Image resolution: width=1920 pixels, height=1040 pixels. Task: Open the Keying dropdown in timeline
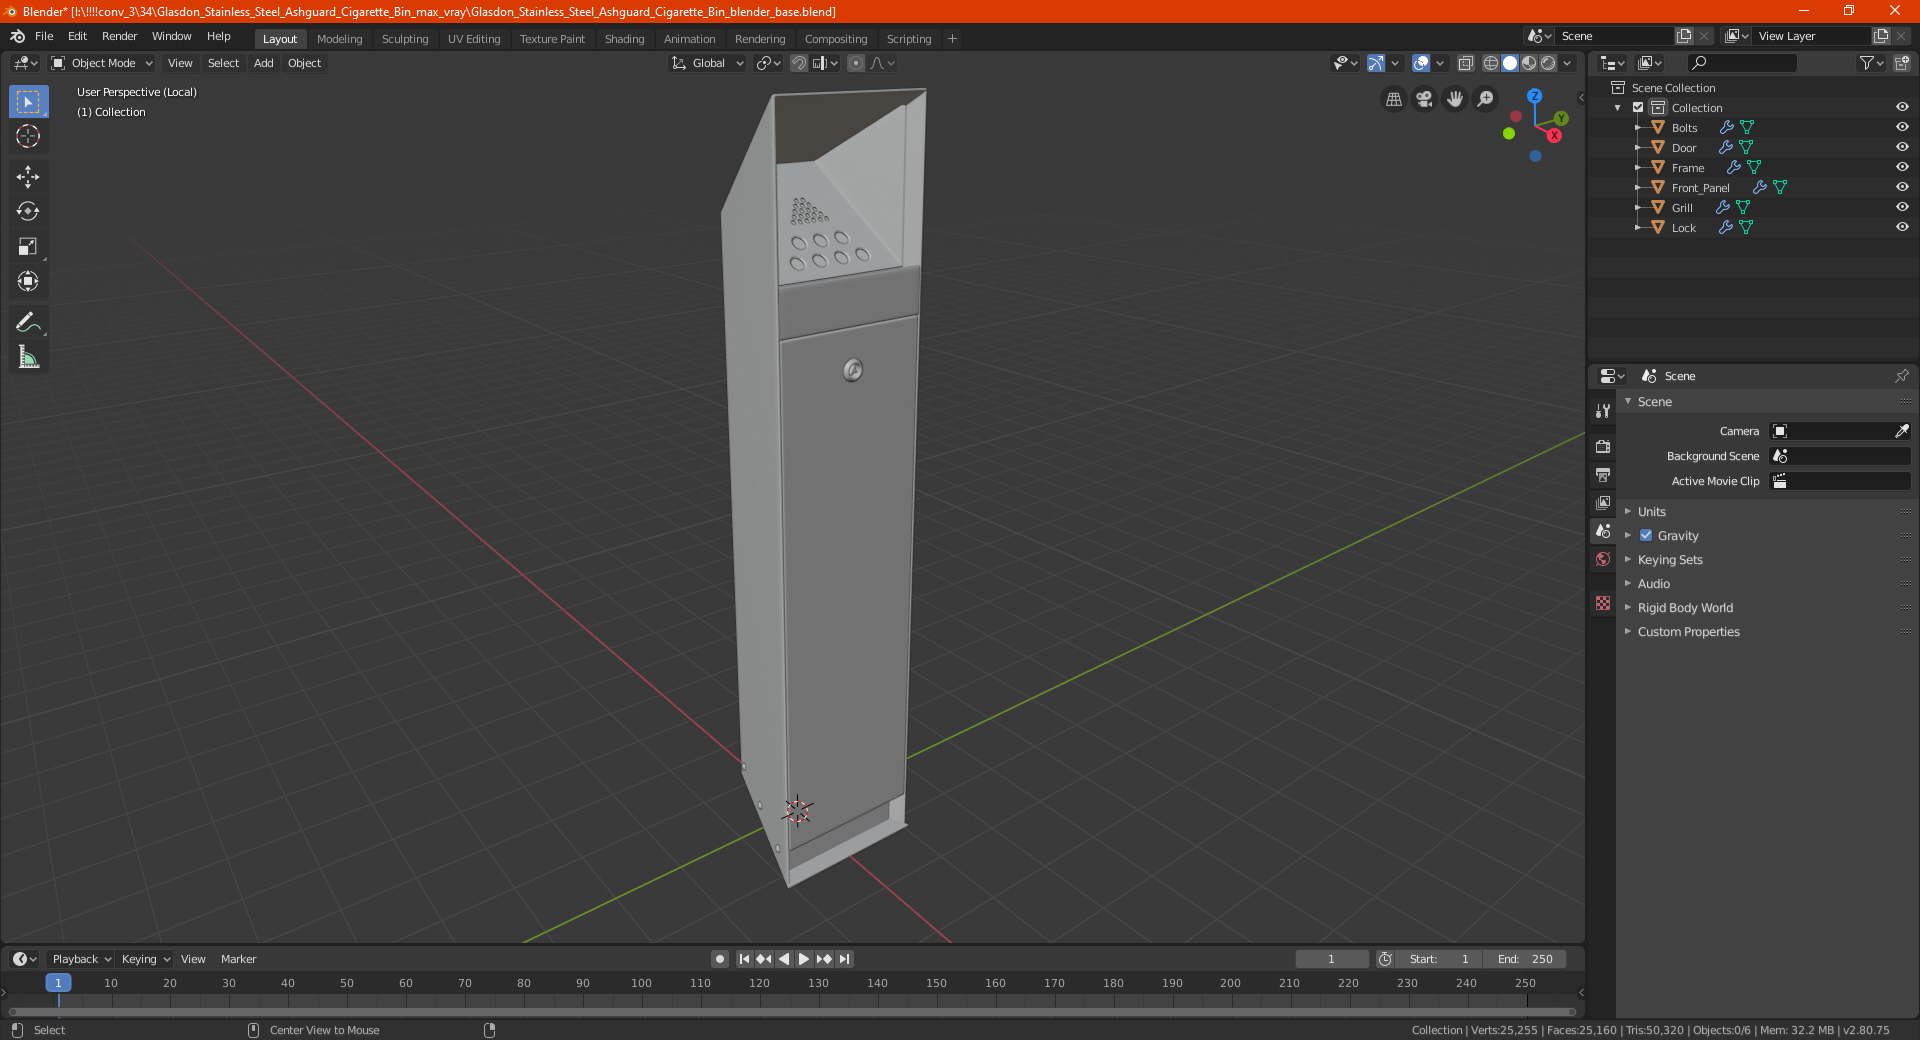coord(145,959)
